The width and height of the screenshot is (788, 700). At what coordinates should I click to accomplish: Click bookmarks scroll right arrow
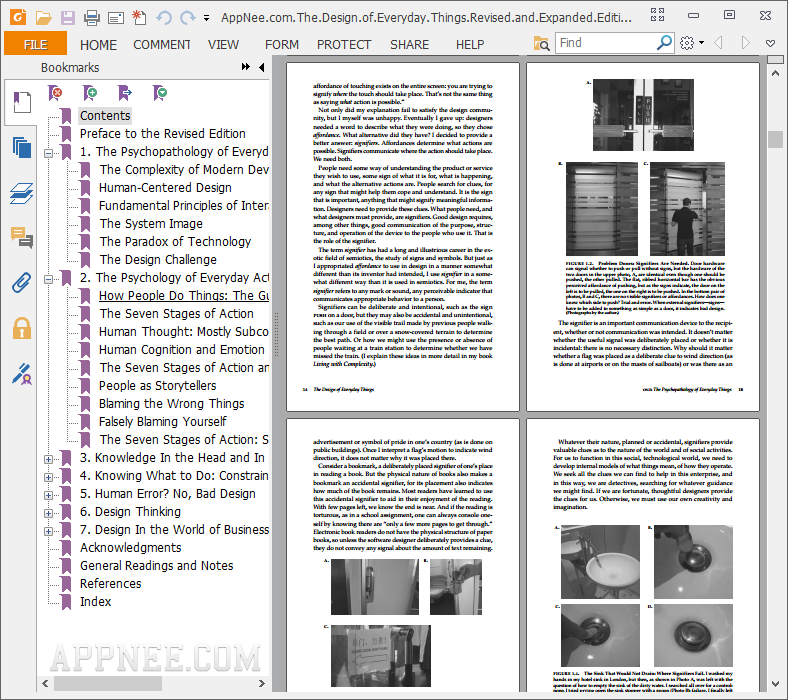point(261,683)
